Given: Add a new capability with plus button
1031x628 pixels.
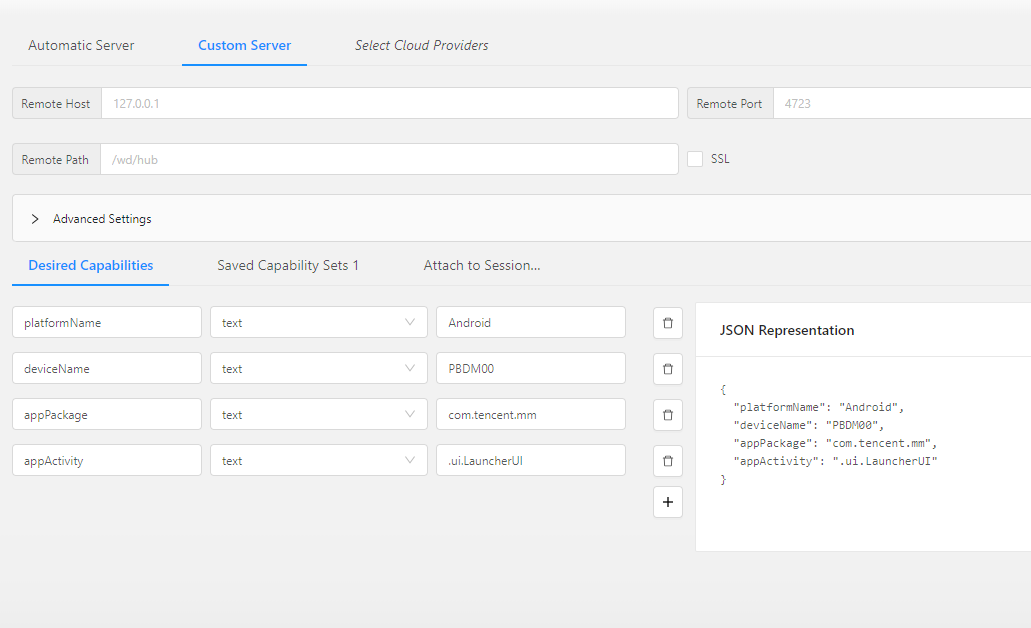Looking at the screenshot, I should click(x=668, y=502).
